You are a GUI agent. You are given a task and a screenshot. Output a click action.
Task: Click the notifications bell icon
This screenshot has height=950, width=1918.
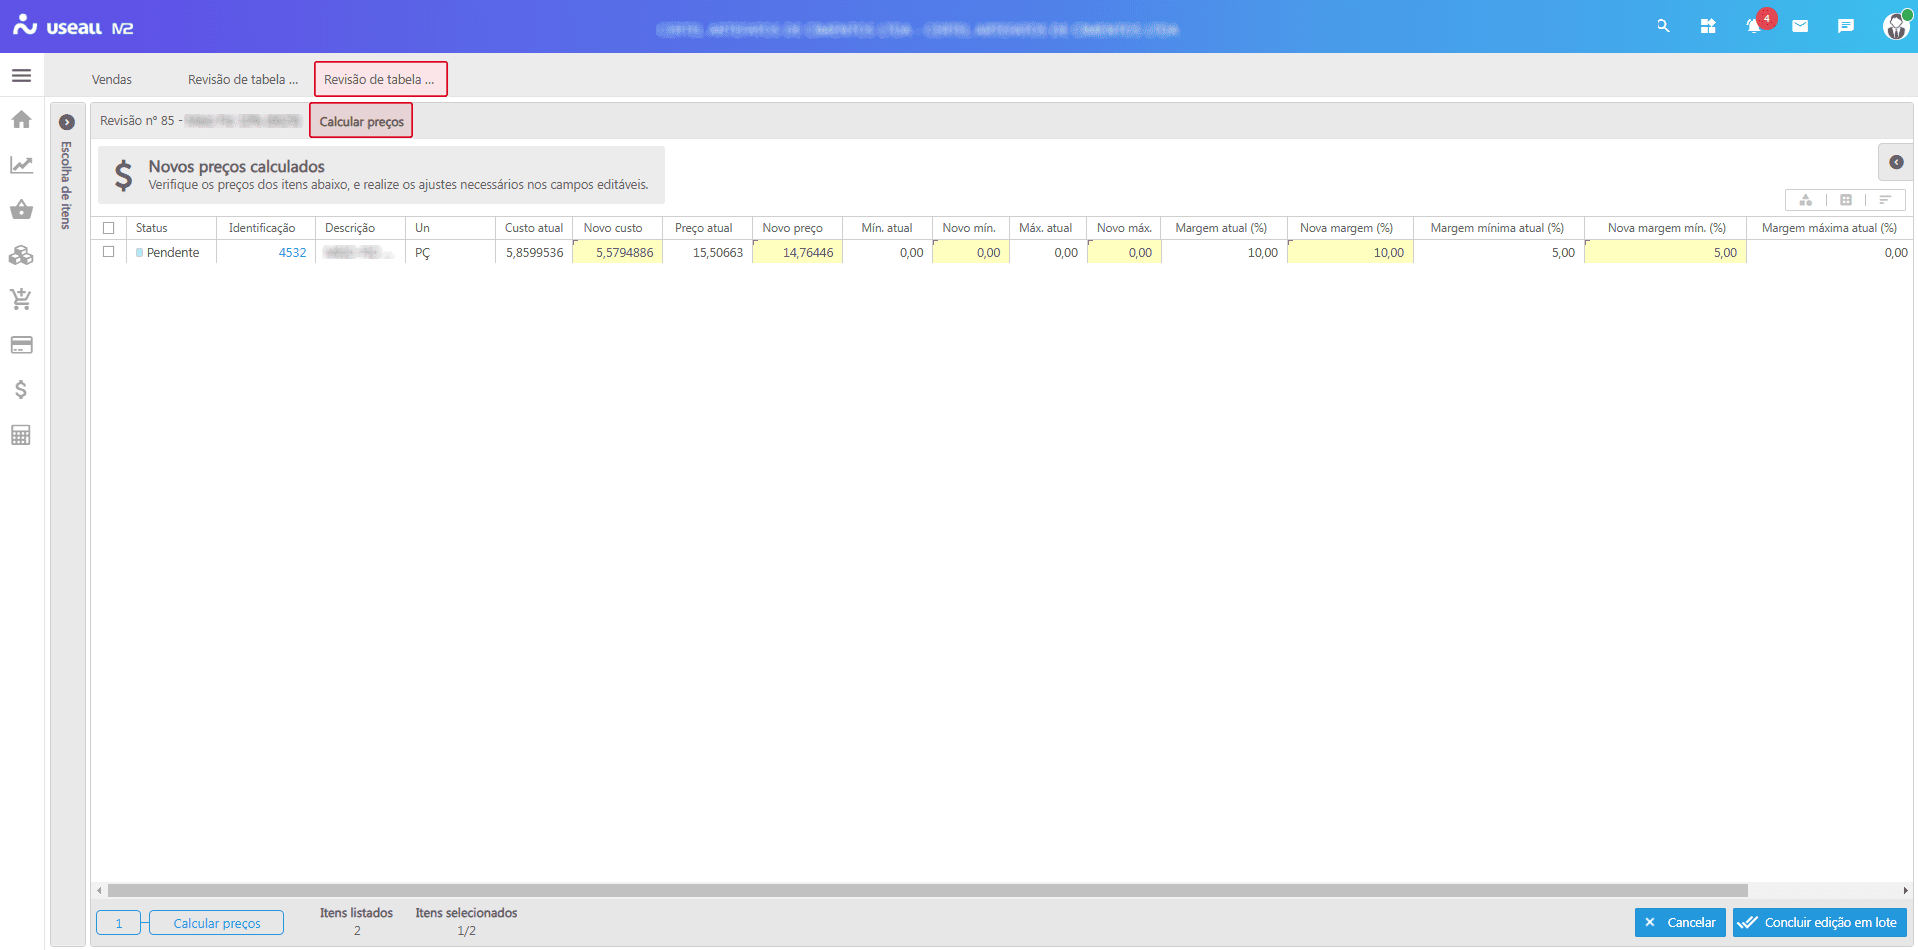pyautogui.click(x=1753, y=27)
